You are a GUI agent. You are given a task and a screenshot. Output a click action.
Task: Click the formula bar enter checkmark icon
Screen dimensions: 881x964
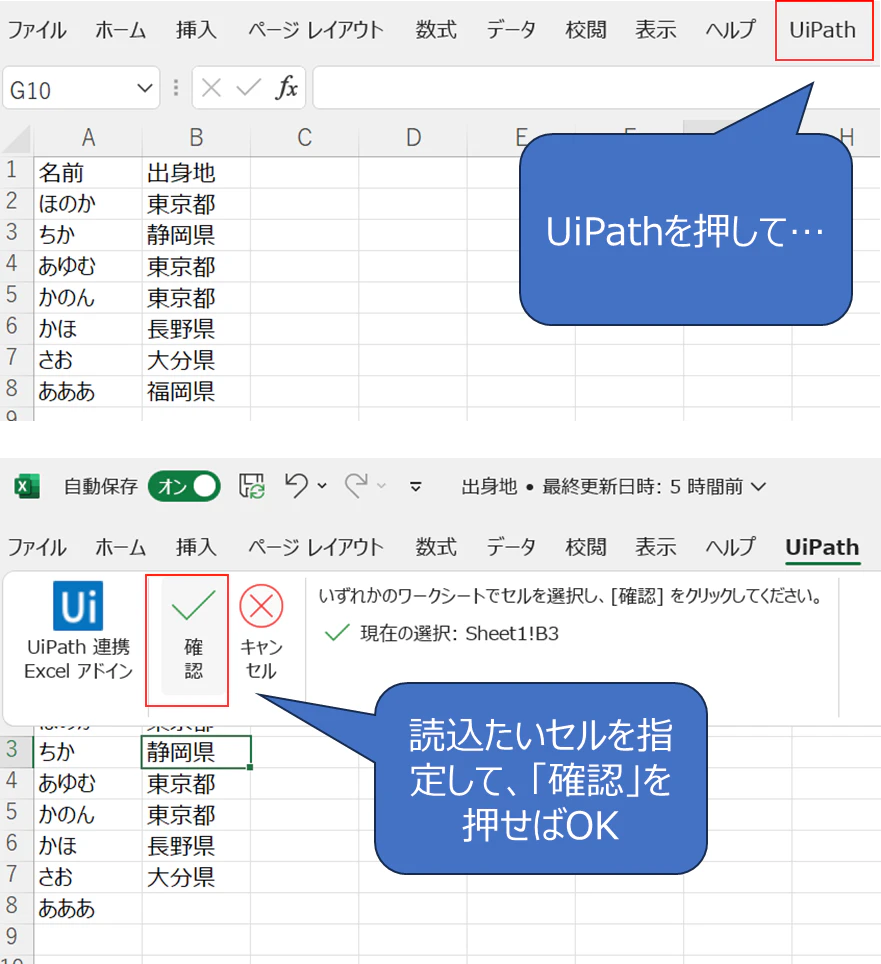click(248, 88)
